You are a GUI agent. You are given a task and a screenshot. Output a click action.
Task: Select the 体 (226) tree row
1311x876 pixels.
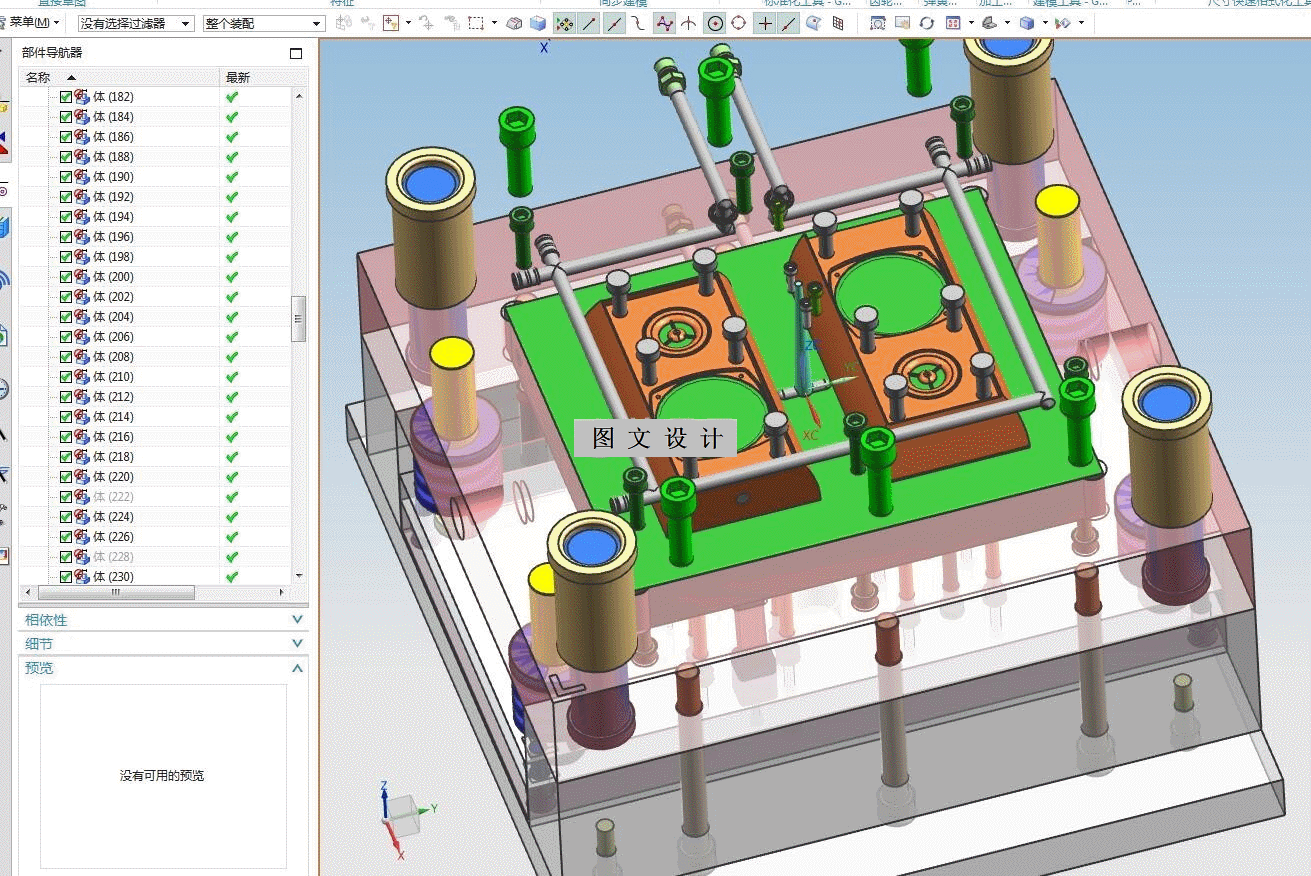(x=155, y=537)
